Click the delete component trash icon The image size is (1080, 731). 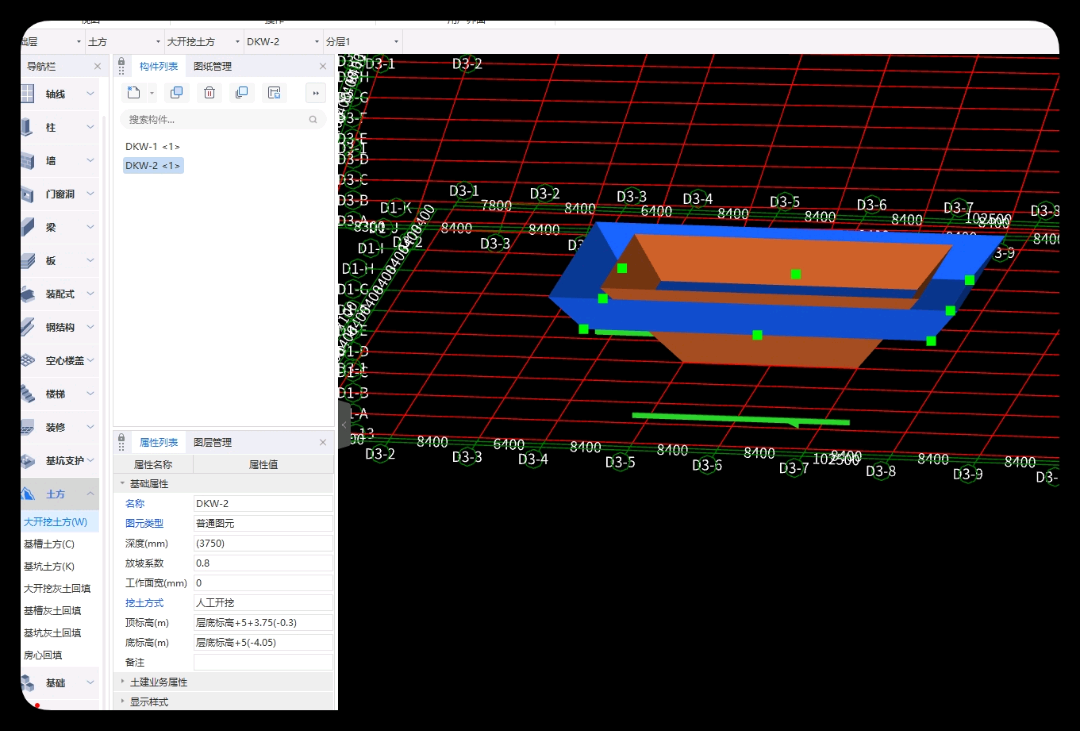click(x=209, y=93)
